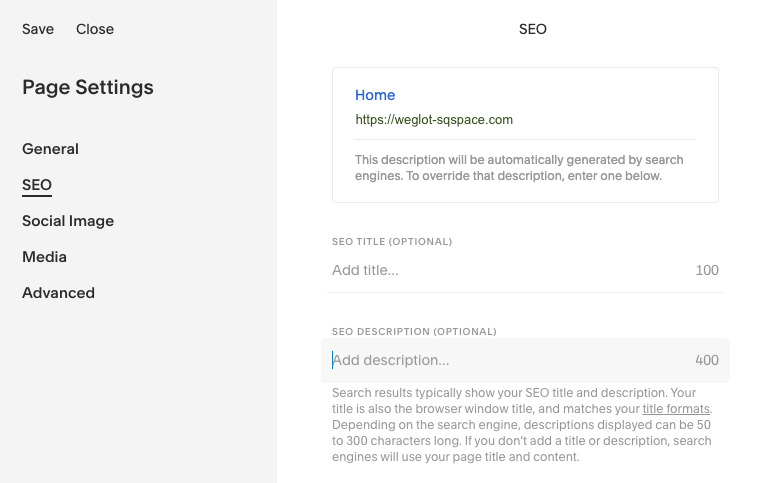Switch to the Social Image tab
Image resolution: width=765 pixels, height=483 pixels.
(x=68, y=221)
